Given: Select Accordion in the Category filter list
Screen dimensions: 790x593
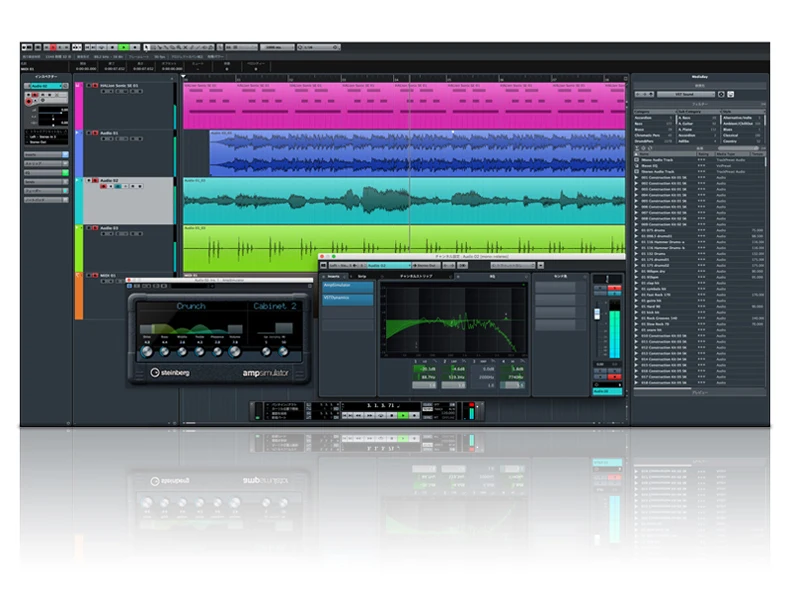Looking at the screenshot, I should coord(653,118).
